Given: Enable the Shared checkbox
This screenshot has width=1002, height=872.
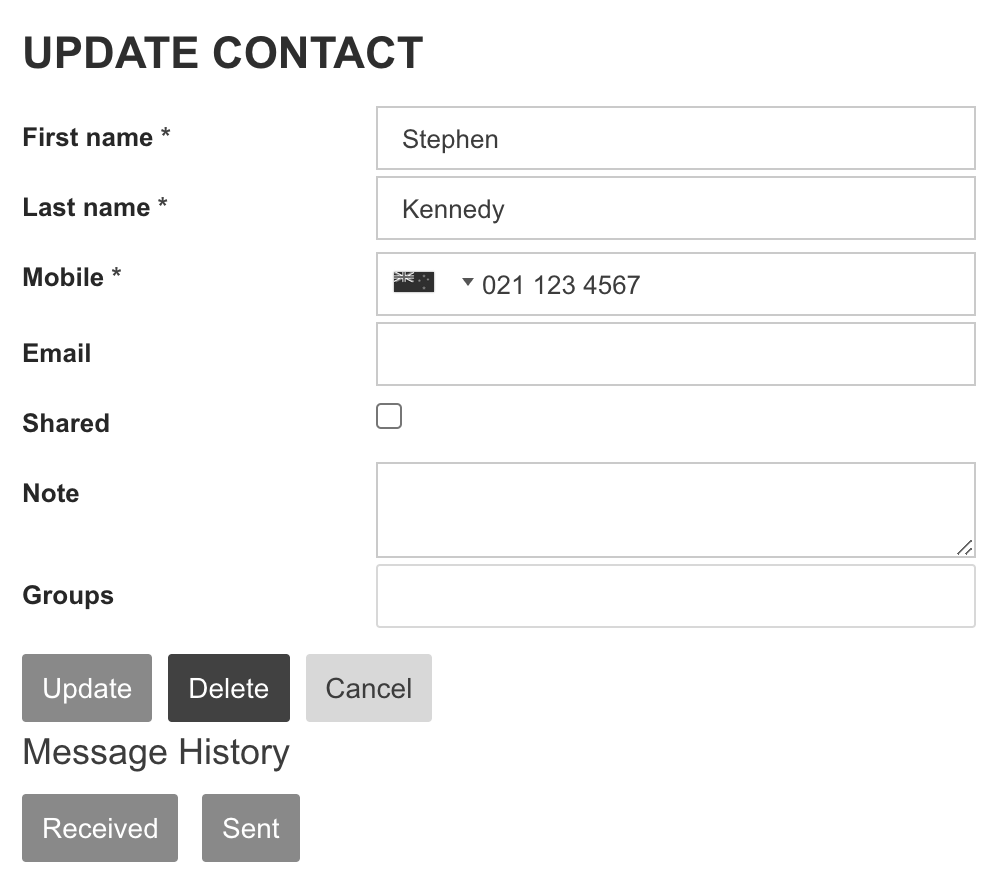Looking at the screenshot, I should pyautogui.click(x=389, y=416).
